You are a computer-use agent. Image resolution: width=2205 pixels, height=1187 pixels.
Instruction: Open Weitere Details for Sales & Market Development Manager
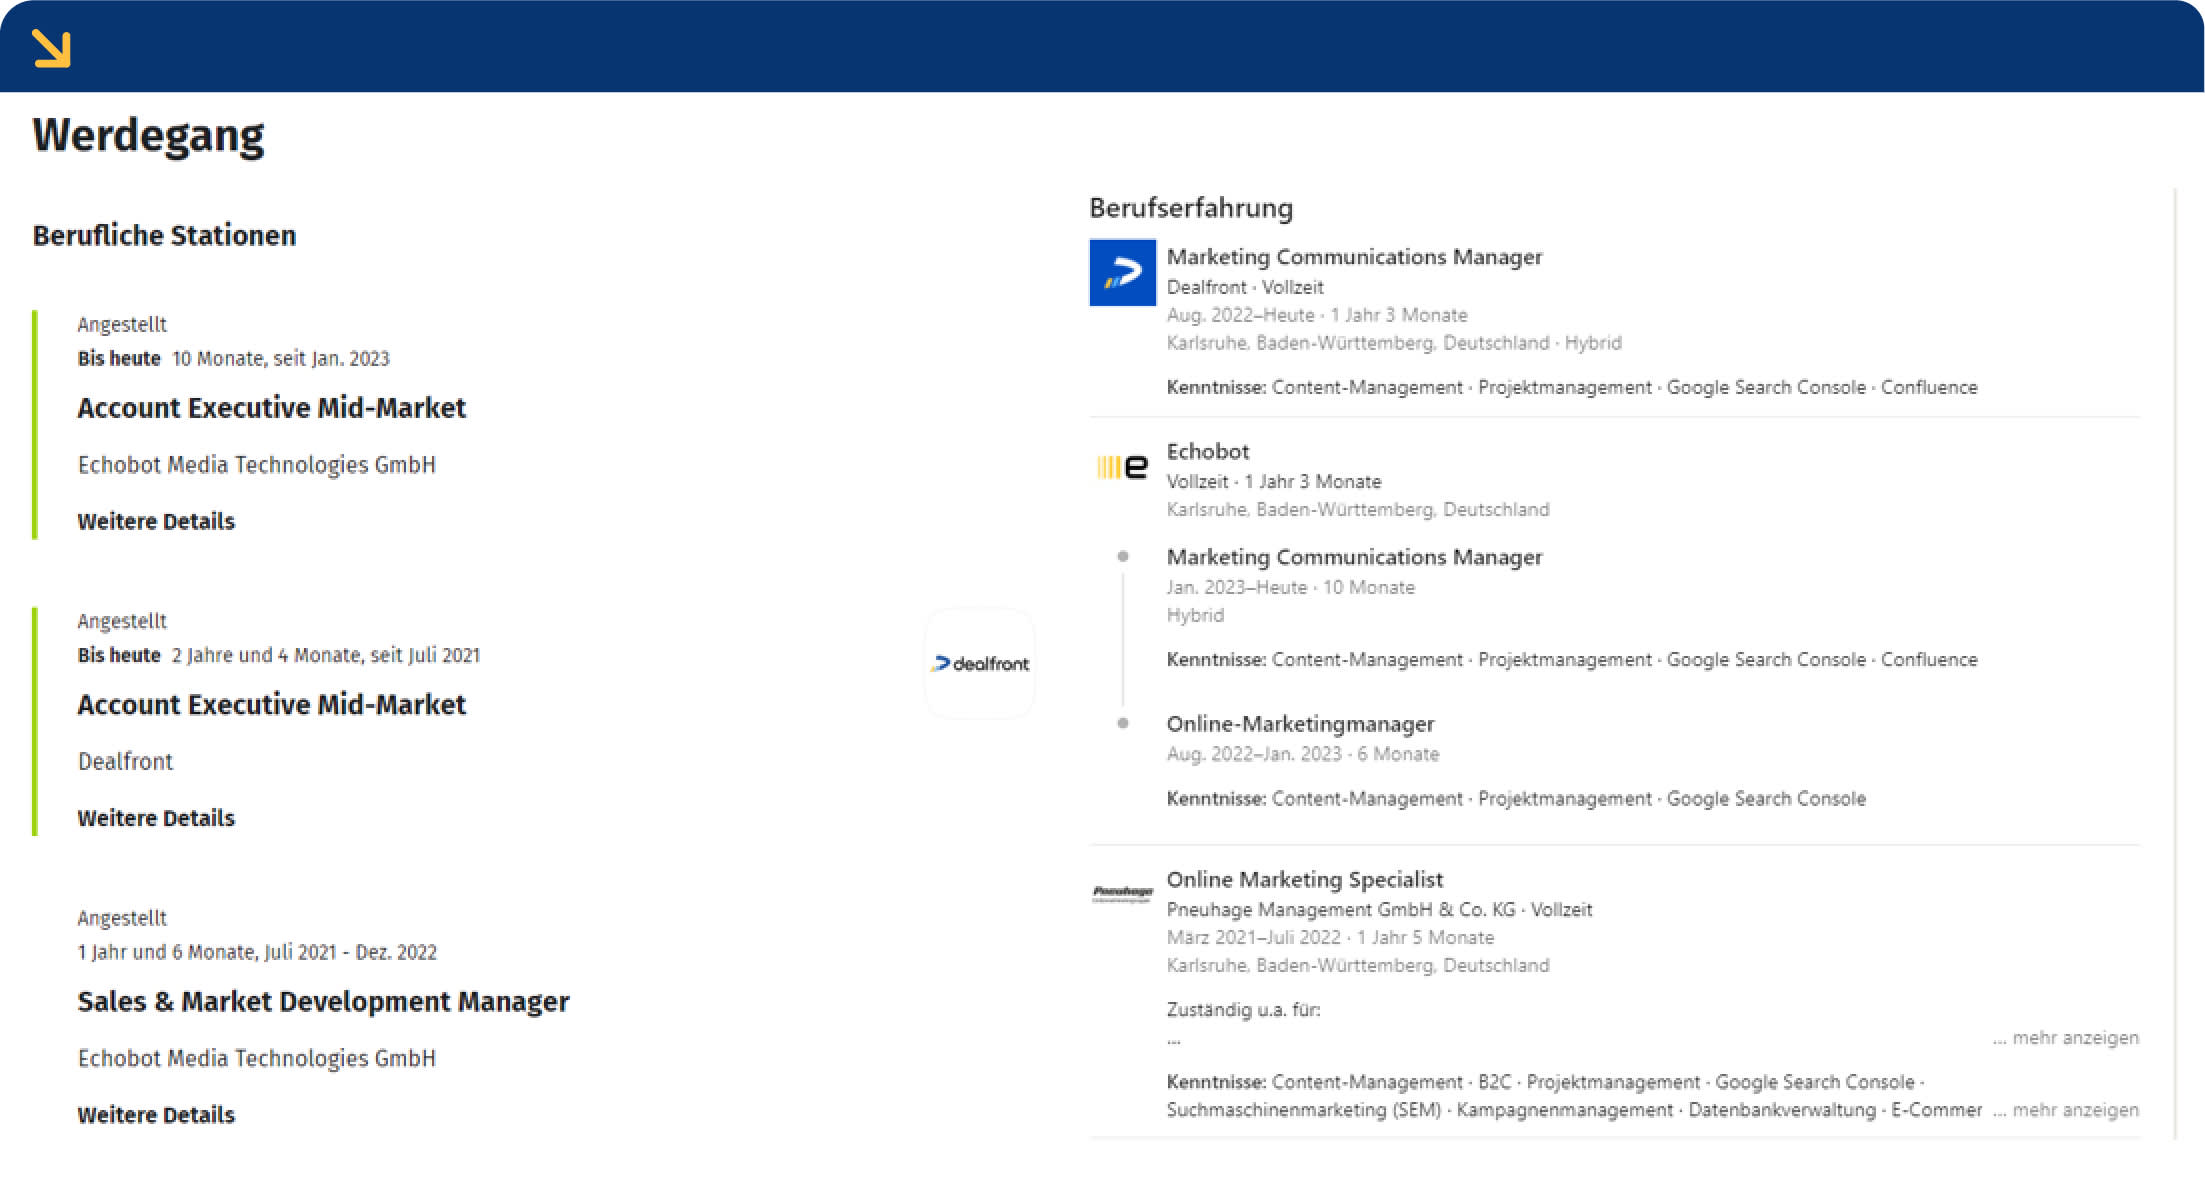156,1114
